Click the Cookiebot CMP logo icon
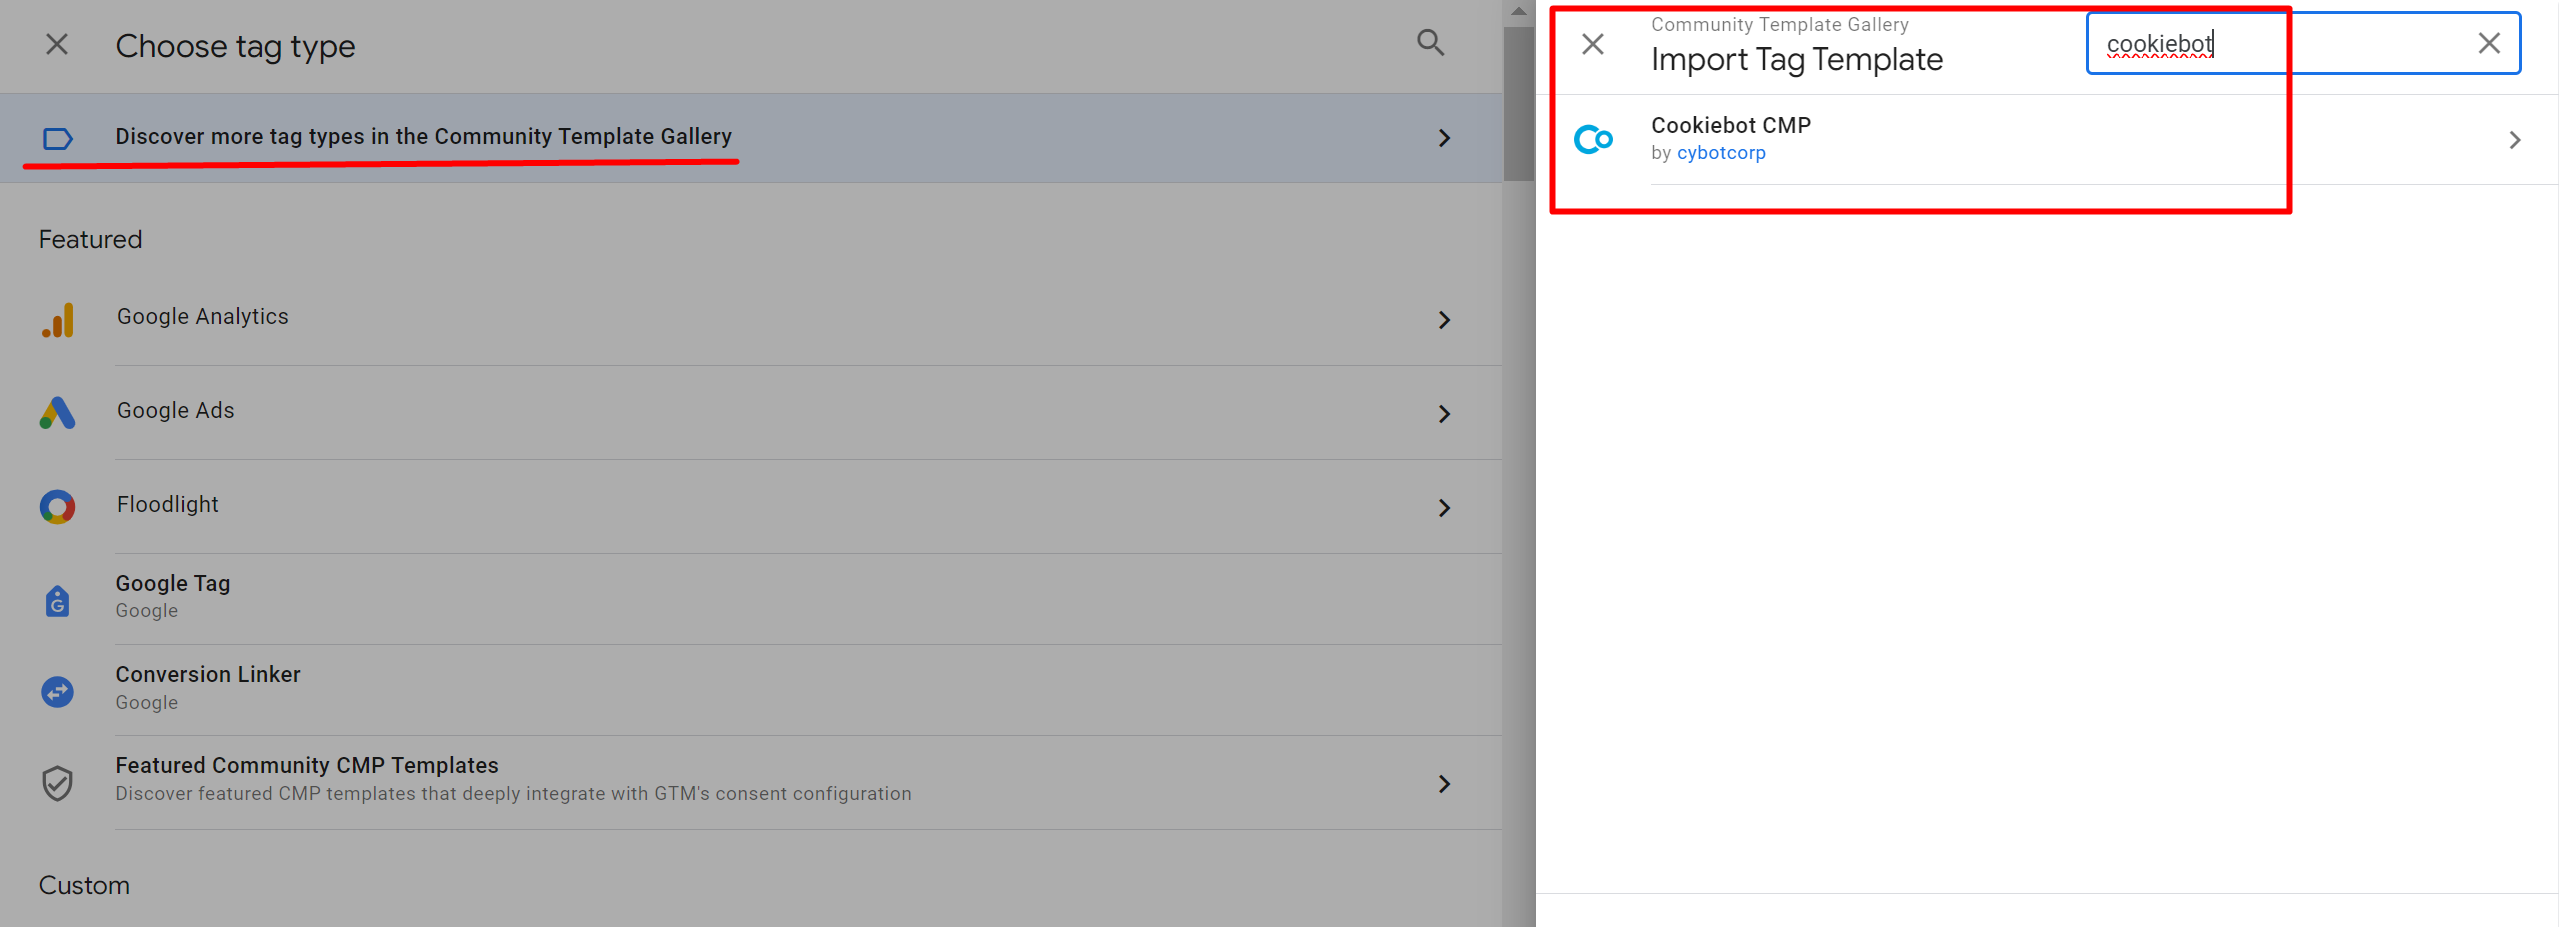This screenshot has height=927, width=2559. click(1593, 139)
